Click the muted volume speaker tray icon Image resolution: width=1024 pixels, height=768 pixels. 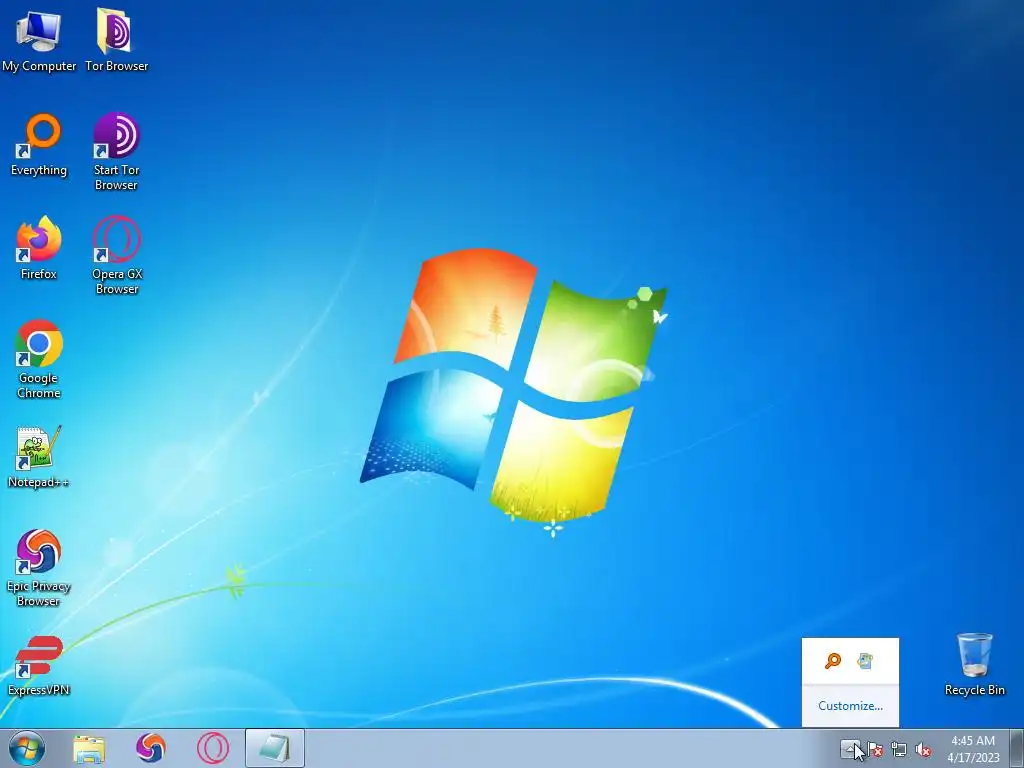click(x=923, y=749)
